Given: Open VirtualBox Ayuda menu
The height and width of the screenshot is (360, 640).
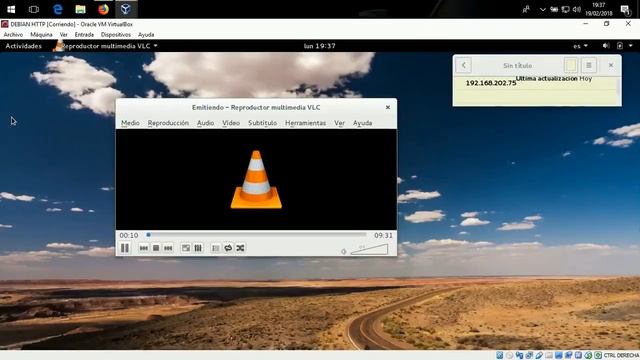Looking at the screenshot, I should click(x=146, y=35).
